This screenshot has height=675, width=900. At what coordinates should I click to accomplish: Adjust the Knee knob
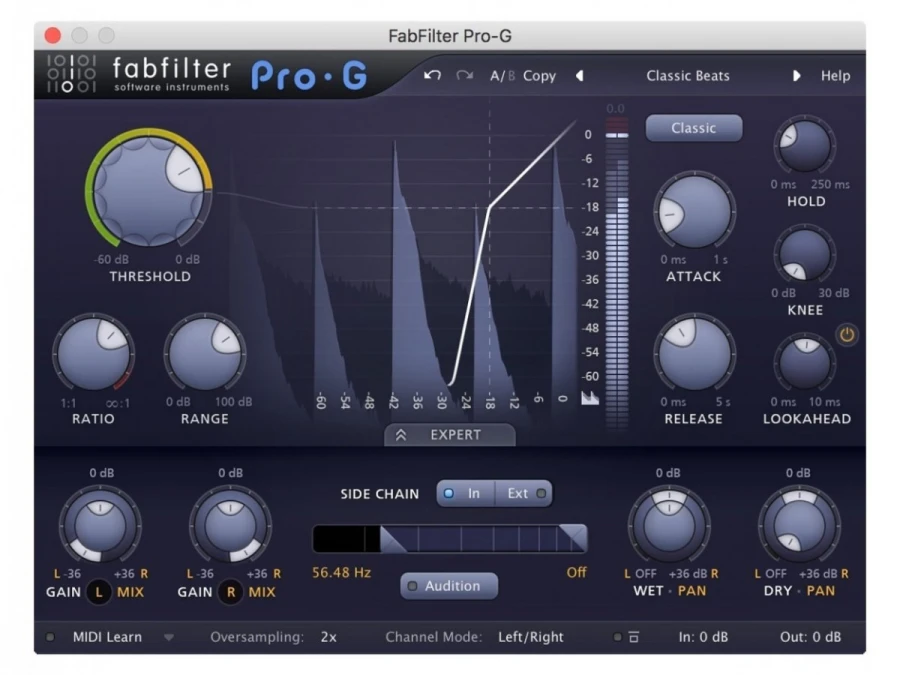pyautogui.click(x=805, y=254)
